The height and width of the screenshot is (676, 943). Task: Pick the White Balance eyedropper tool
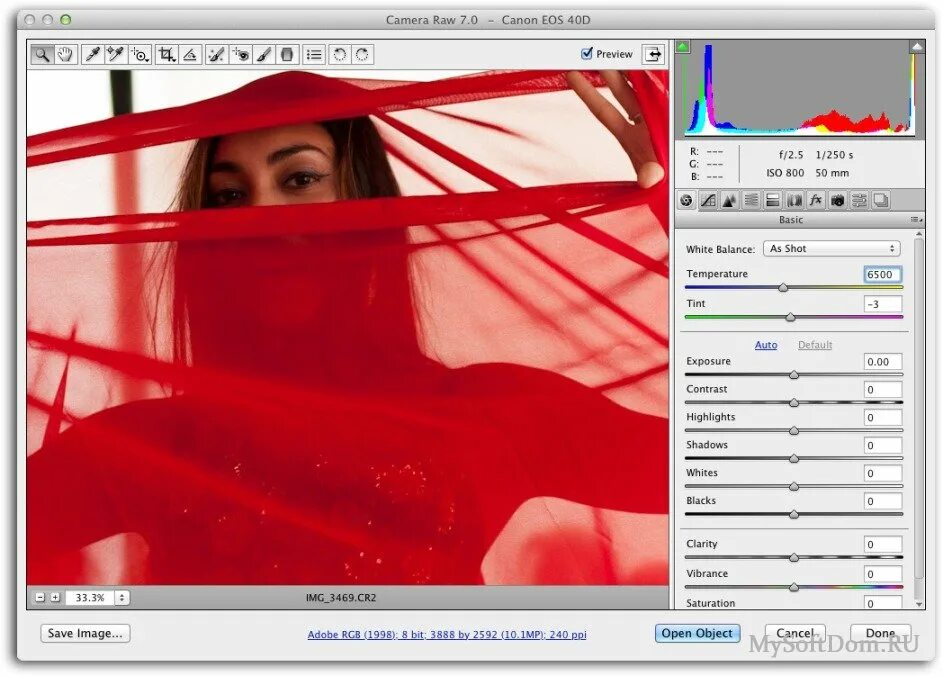click(92, 55)
